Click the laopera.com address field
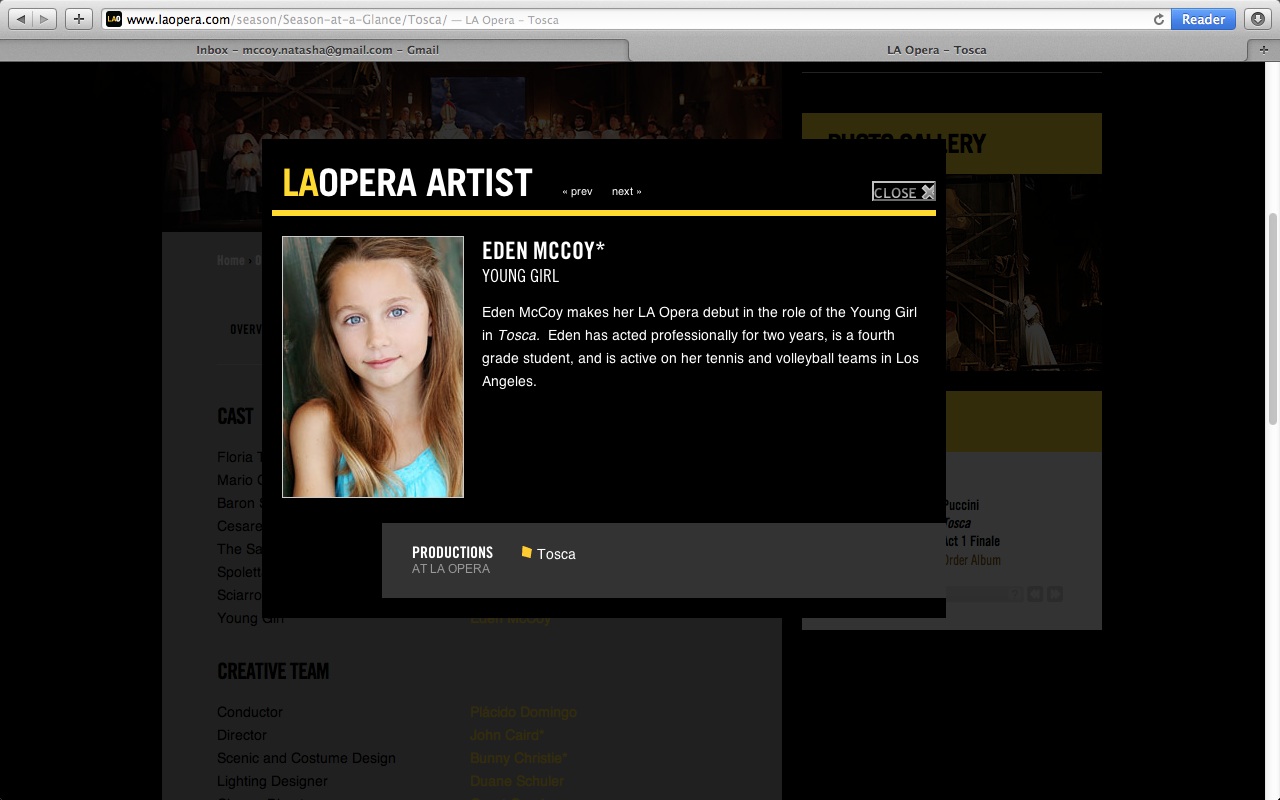The height and width of the screenshot is (800, 1280). 636,19
